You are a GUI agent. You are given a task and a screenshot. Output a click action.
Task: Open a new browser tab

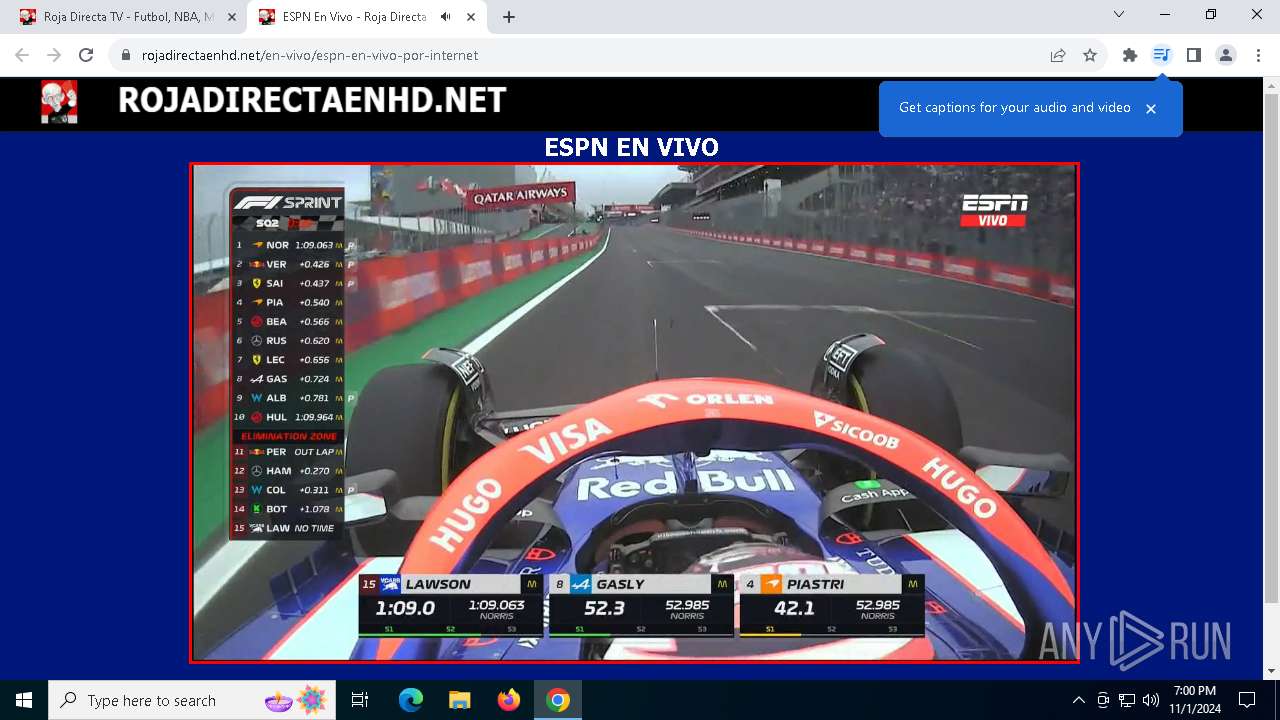(x=509, y=17)
